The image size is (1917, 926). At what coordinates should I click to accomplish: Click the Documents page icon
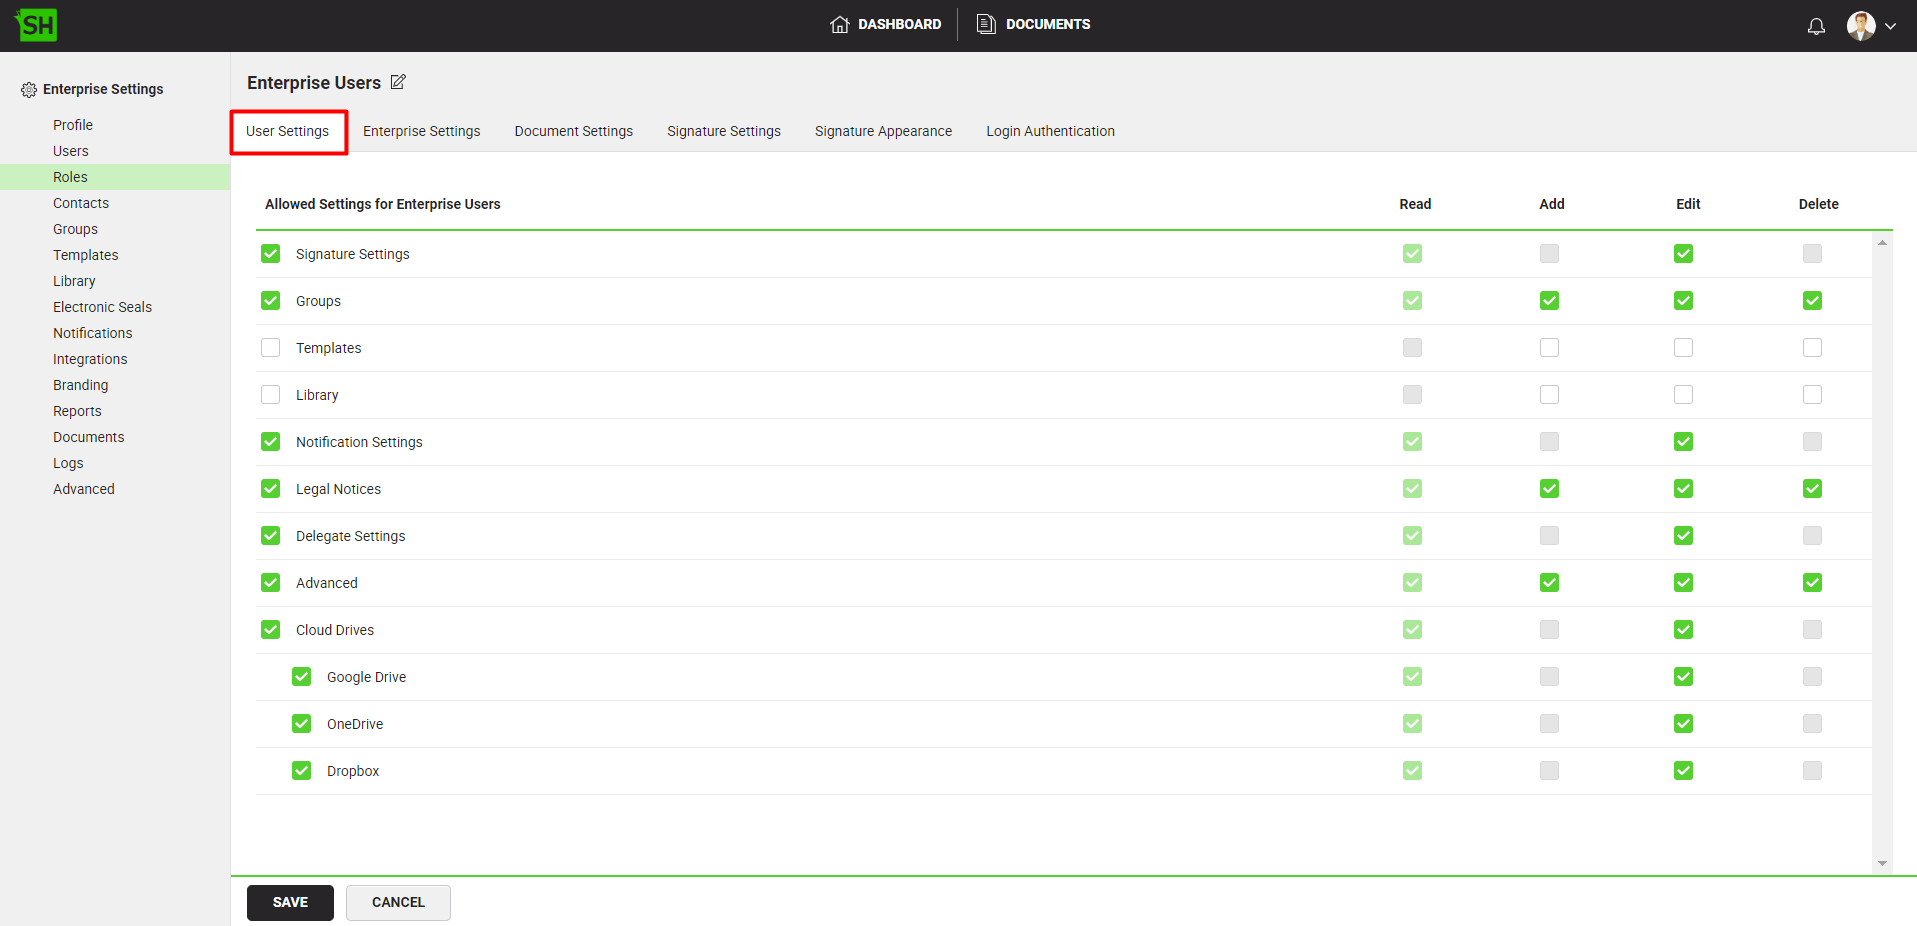tap(986, 24)
